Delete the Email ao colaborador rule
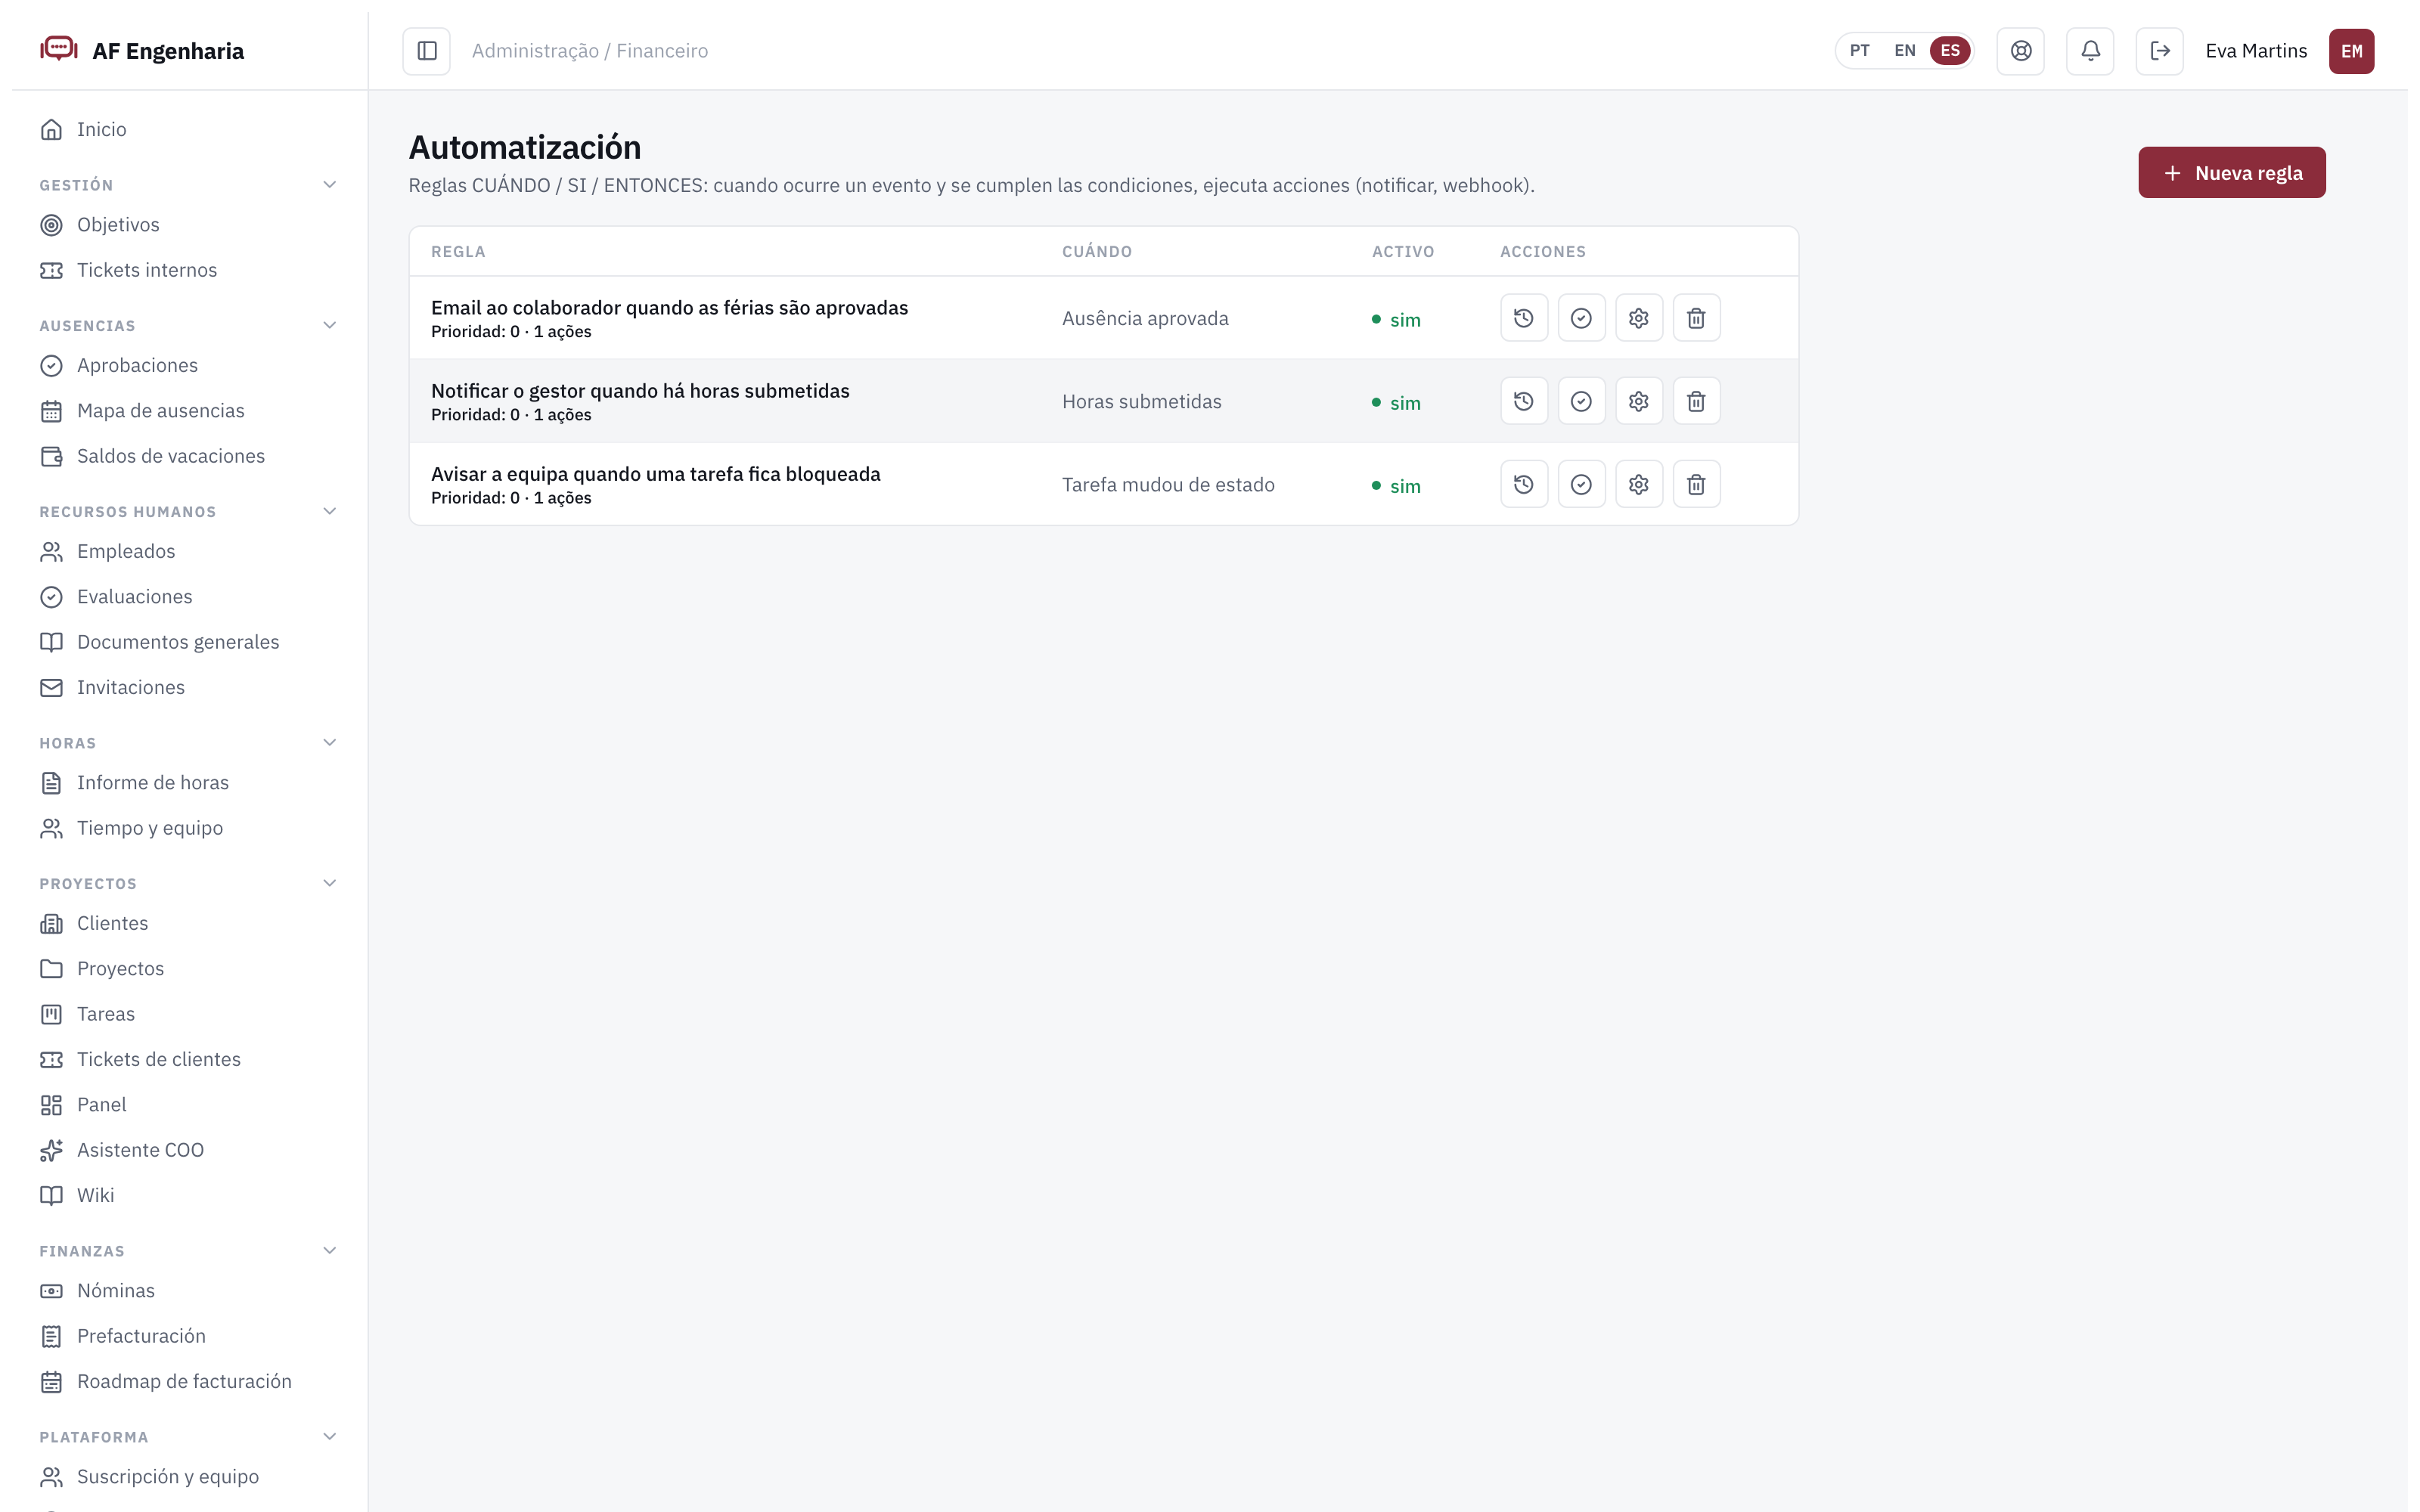This screenshot has height=1512, width=2420. (1696, 318)
